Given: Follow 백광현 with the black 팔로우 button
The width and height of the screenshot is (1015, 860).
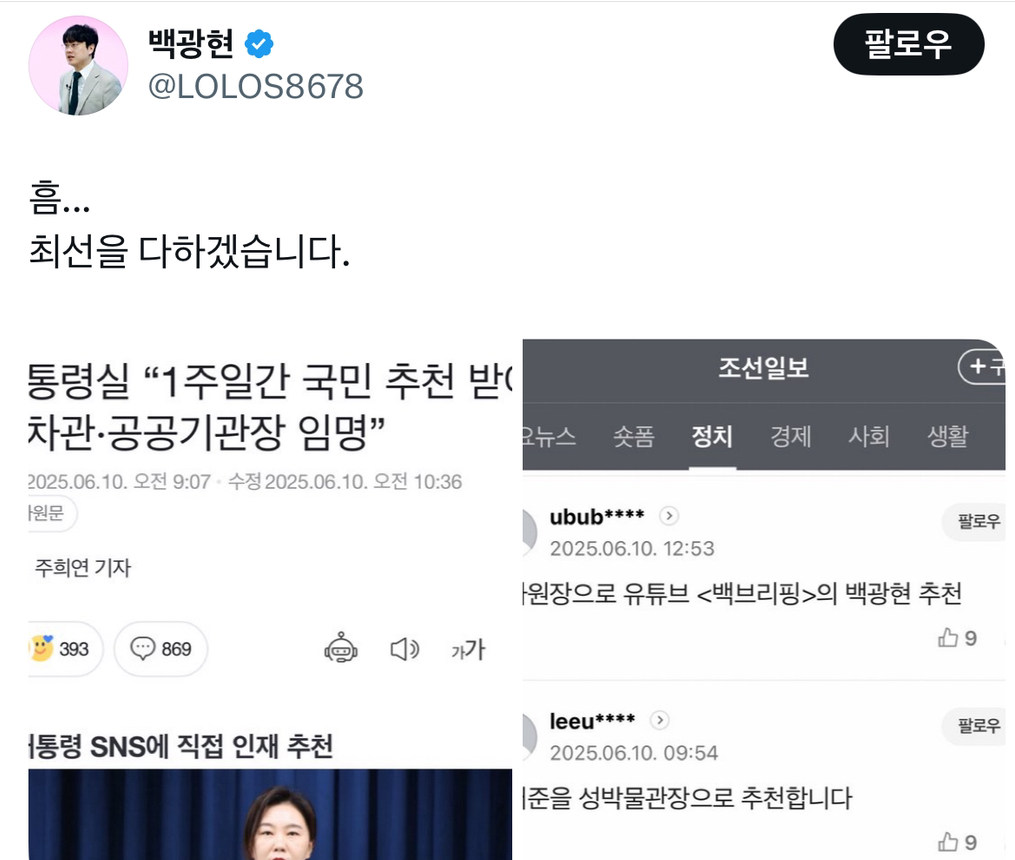Looking at the screenshot, I should pyautogui.click(x=908, y=44).
